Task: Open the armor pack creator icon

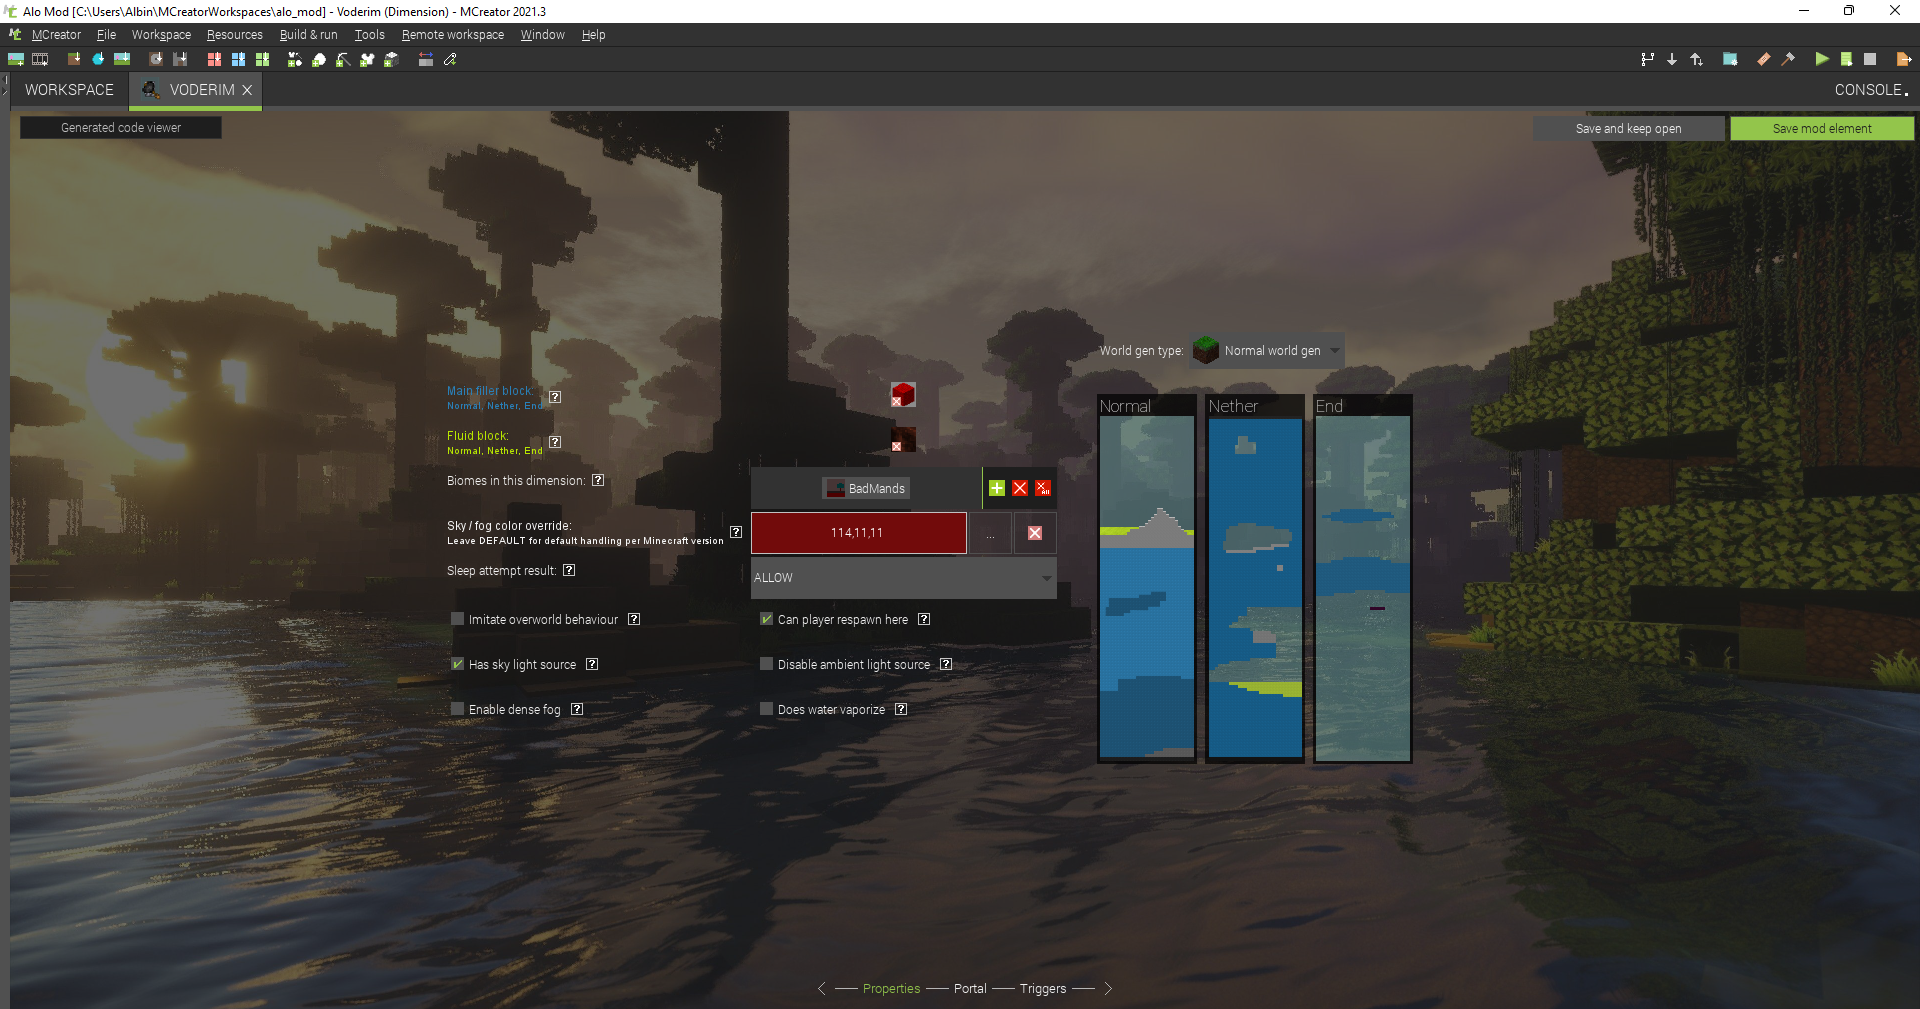Action: point(367,59)
